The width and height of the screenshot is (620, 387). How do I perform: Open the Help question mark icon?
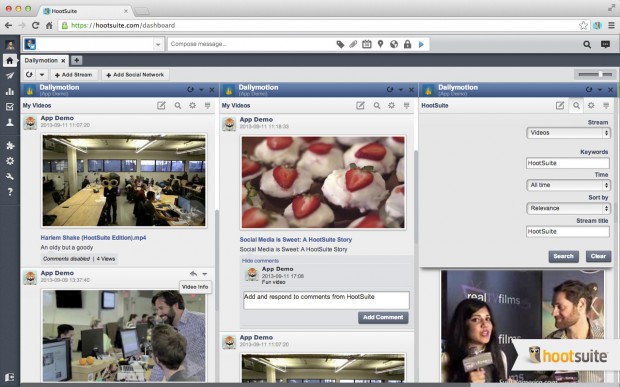9,192
